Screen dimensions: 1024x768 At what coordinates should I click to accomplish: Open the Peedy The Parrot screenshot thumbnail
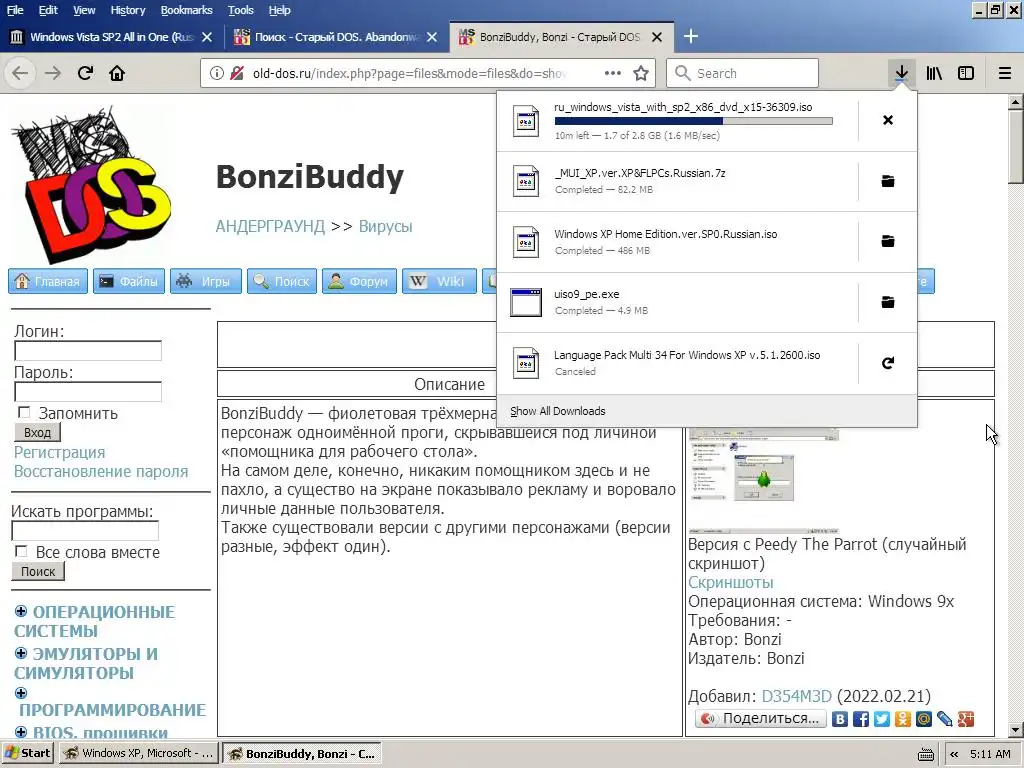click(x=764, y=480)
